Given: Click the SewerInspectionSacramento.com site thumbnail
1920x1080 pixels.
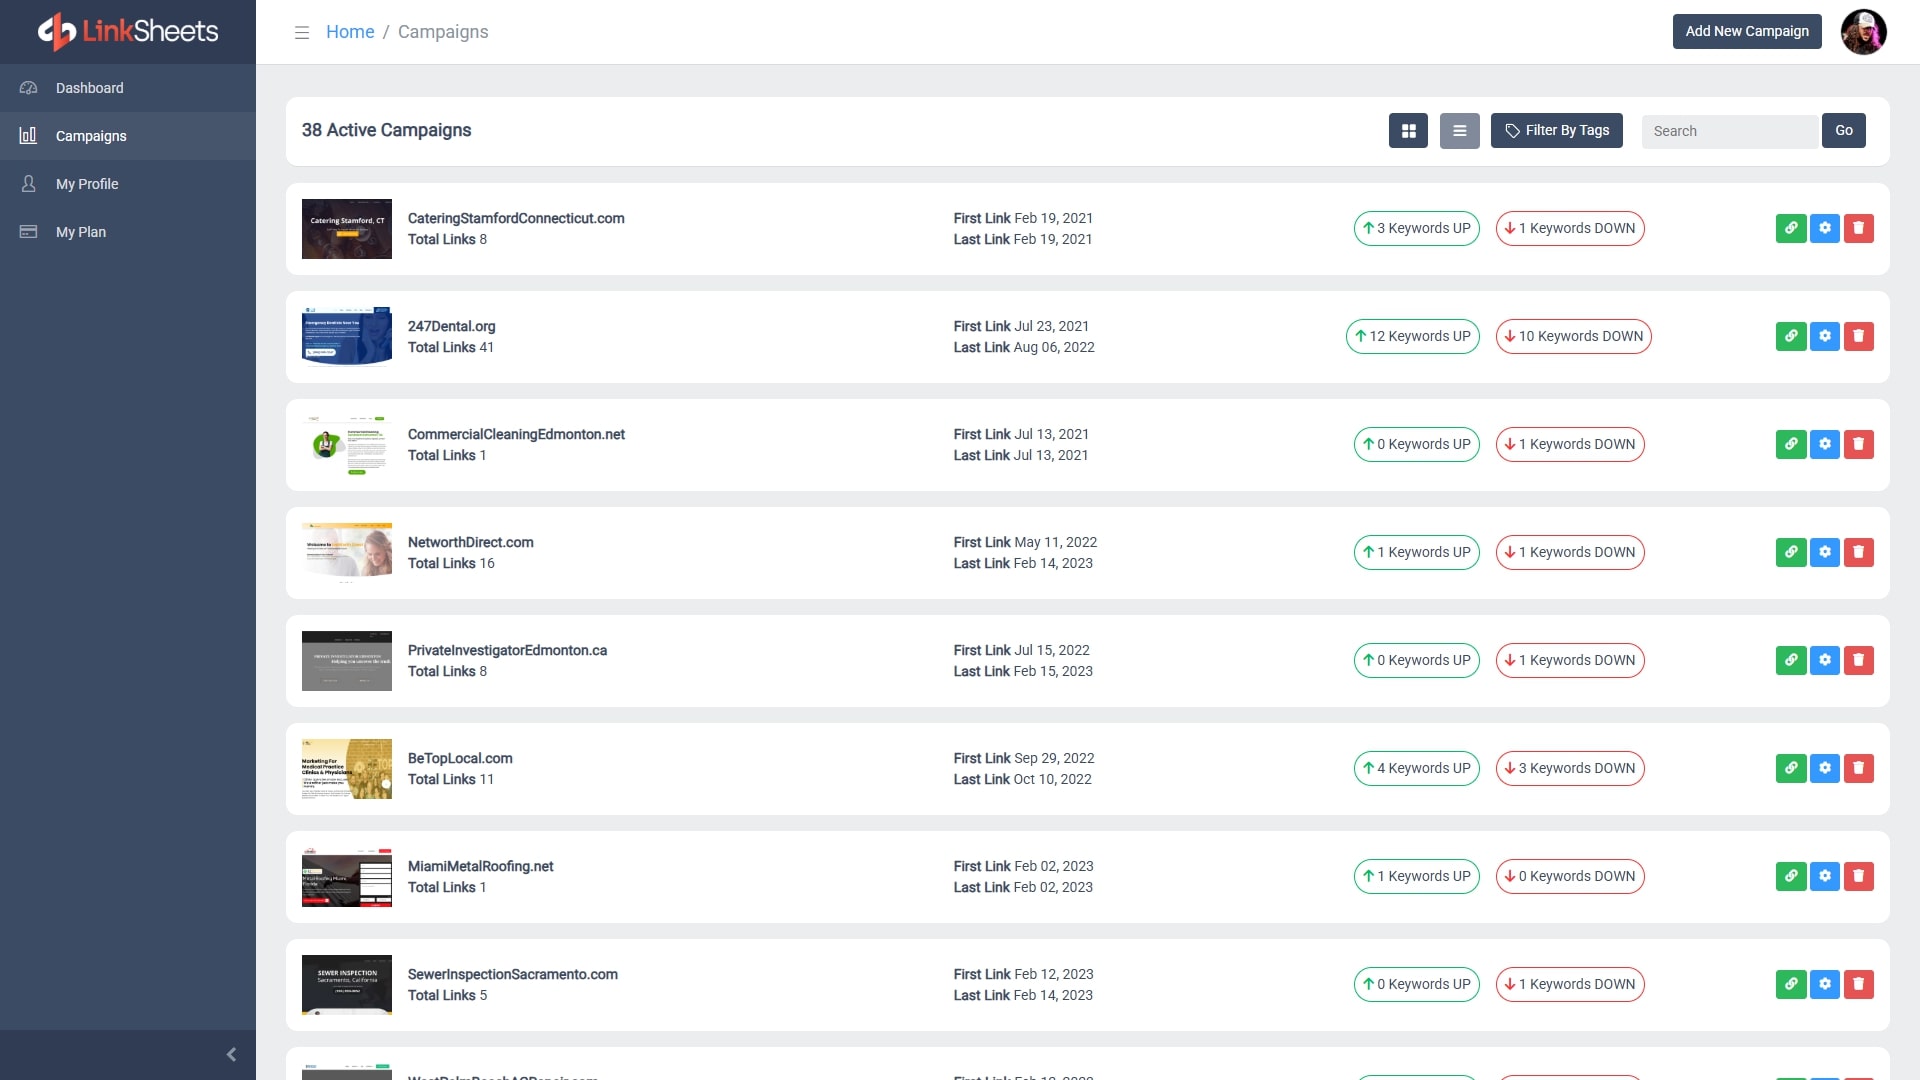Looking at the screenshot, I should 347,985.
